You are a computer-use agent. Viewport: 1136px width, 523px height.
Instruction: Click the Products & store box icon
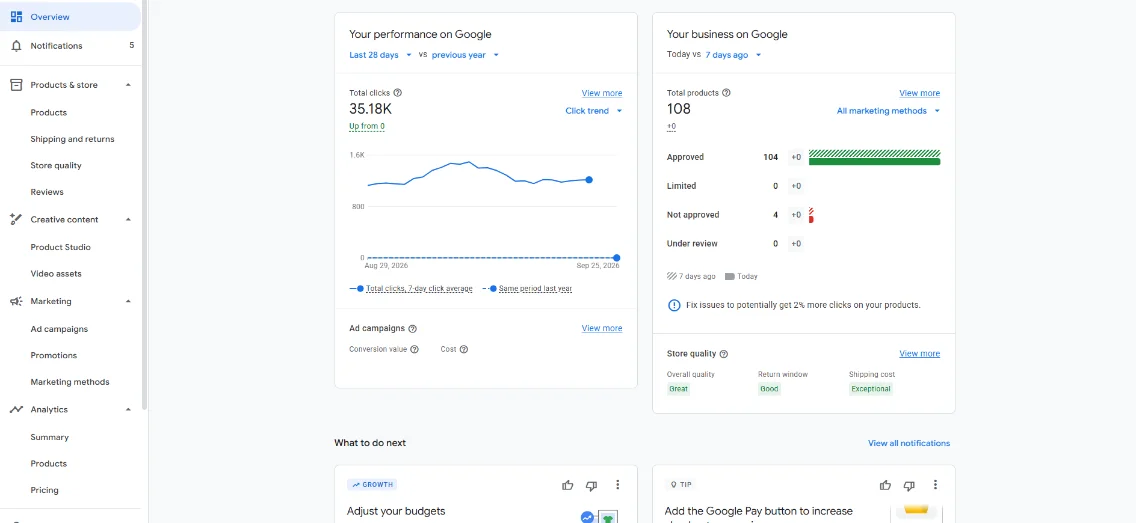coord(16,85)
